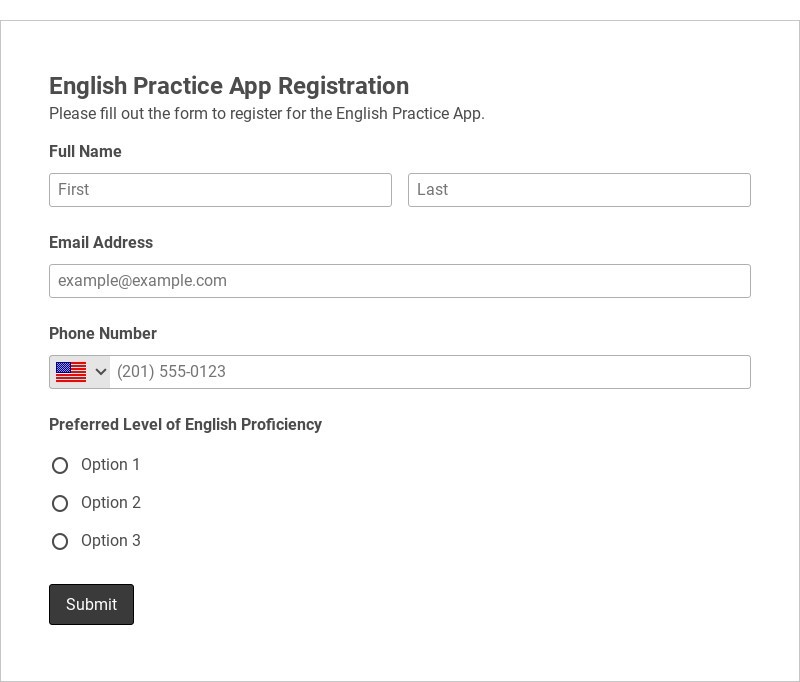Select the Option 3 radio button
Screen dimensions: 800x682
pyautogui.click(x=60, y=541)
